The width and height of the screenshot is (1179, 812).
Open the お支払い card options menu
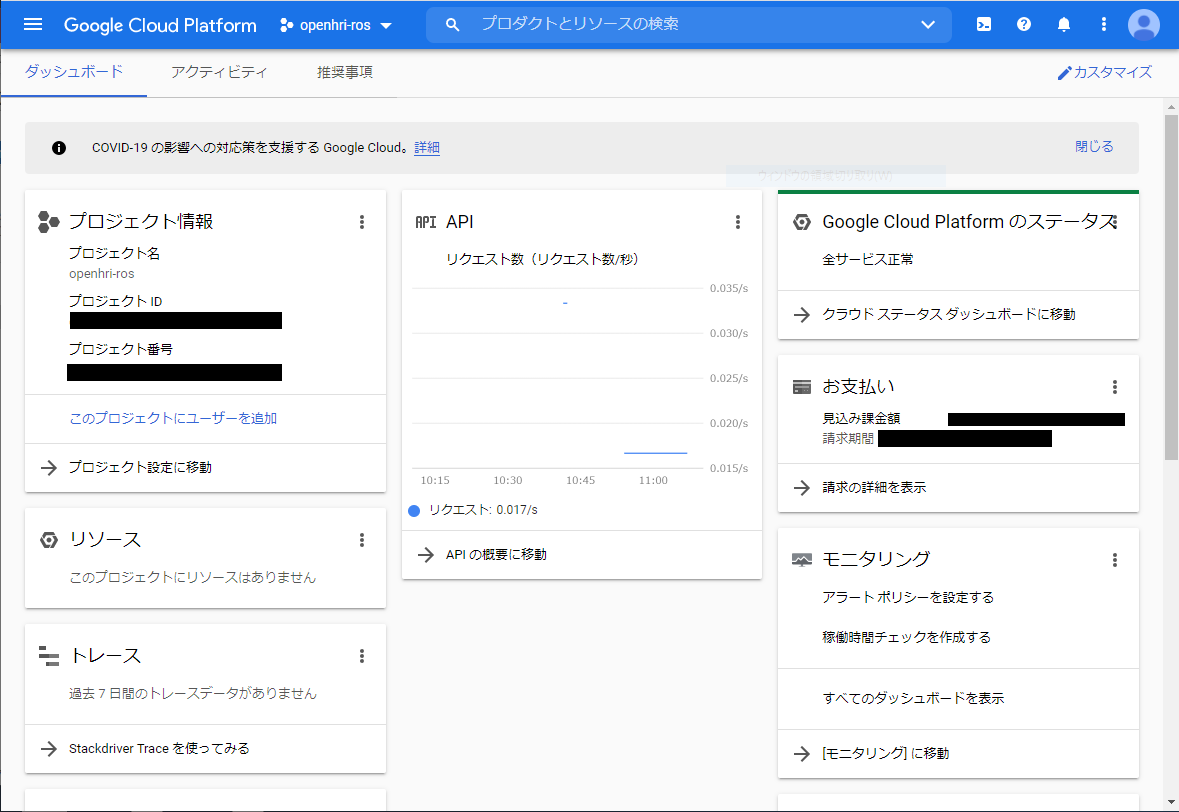coord(1115,387)
